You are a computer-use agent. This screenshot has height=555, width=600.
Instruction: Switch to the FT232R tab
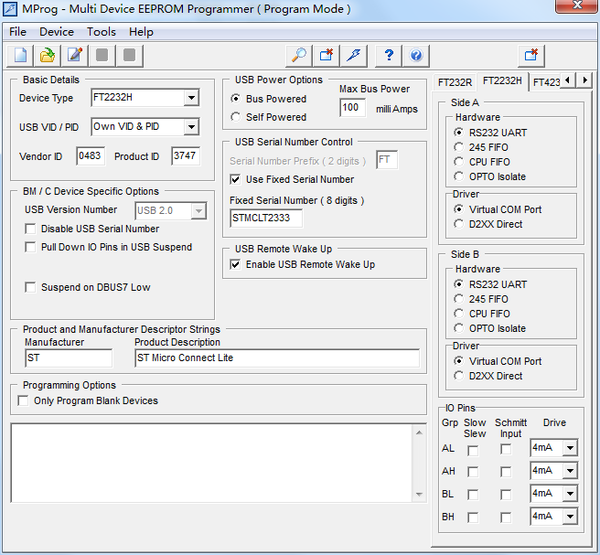[455, 82]
